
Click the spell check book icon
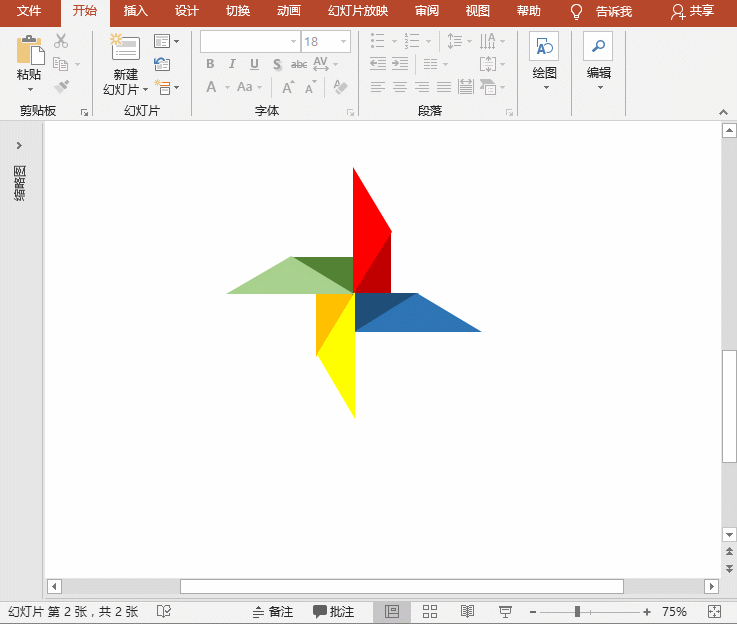pyautogui.click(x=164, y=611)
